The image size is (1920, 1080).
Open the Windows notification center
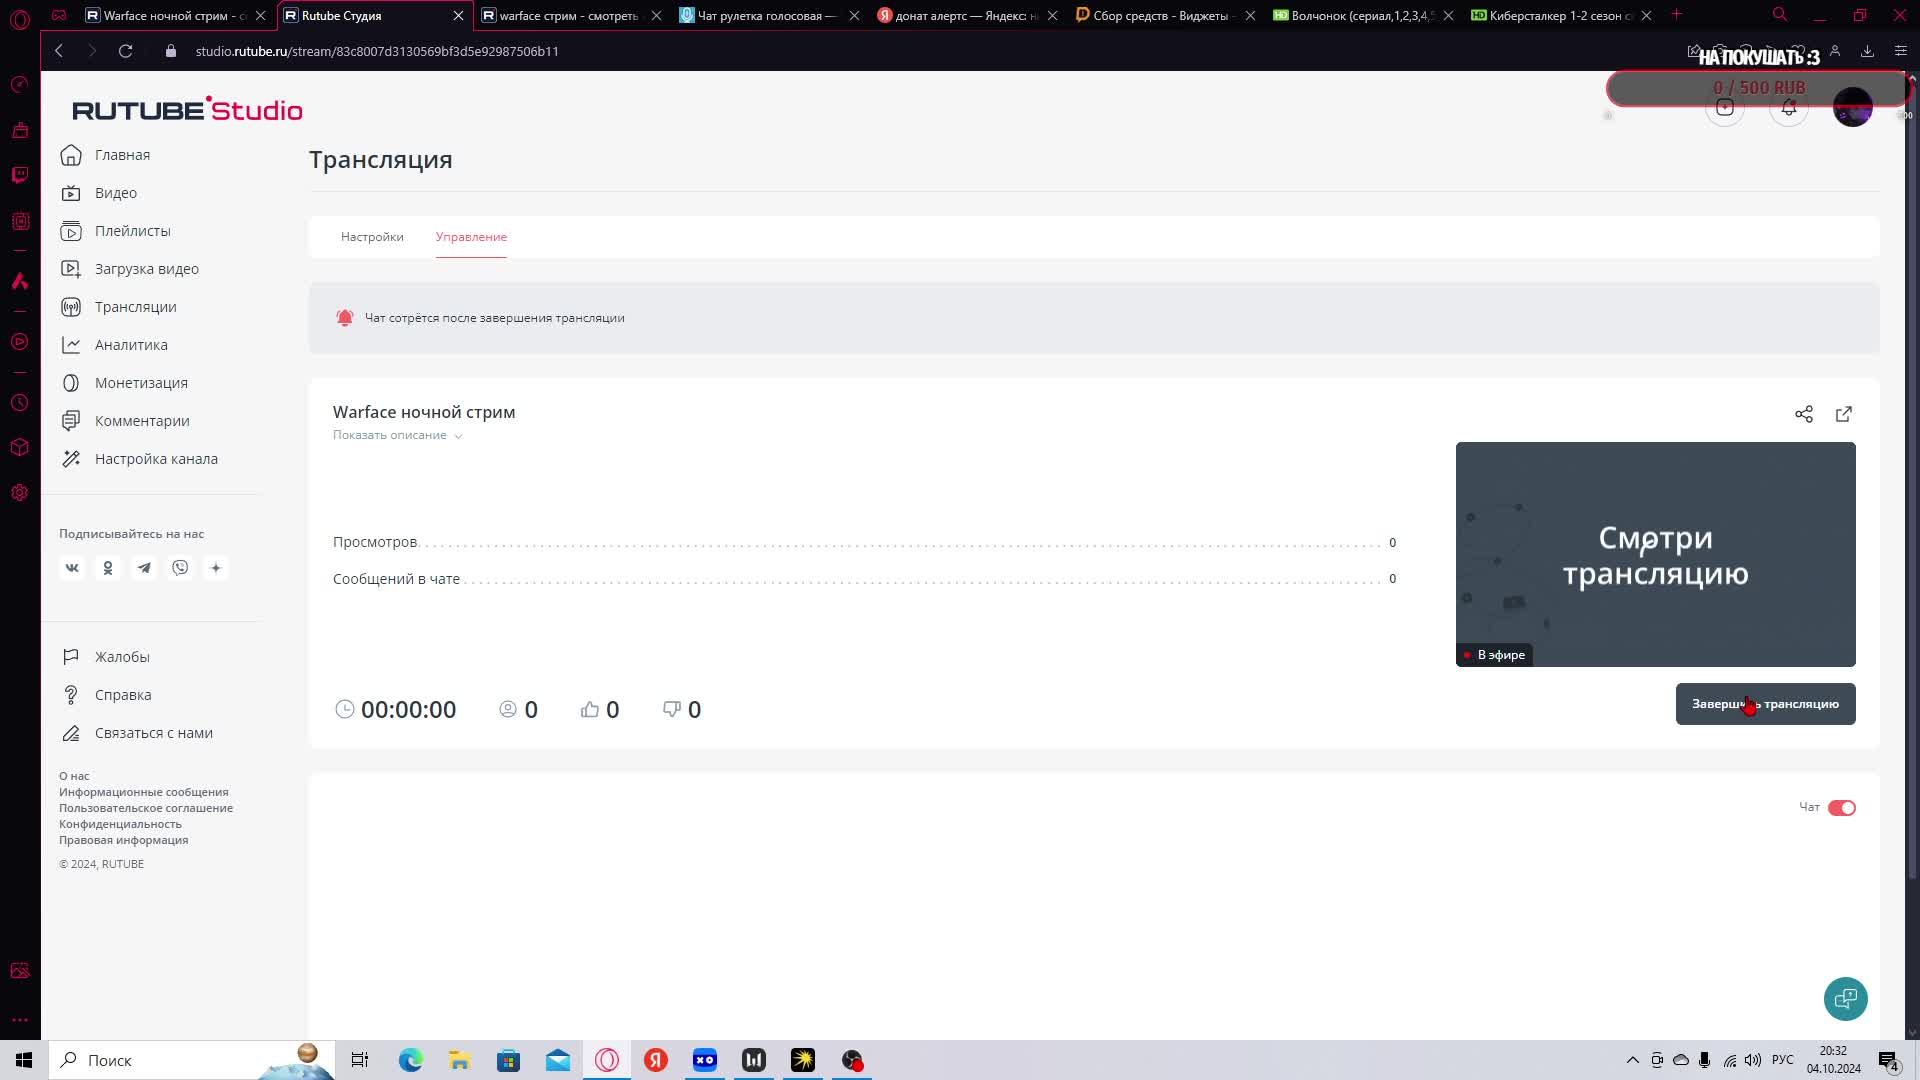coord(1888,1060)
